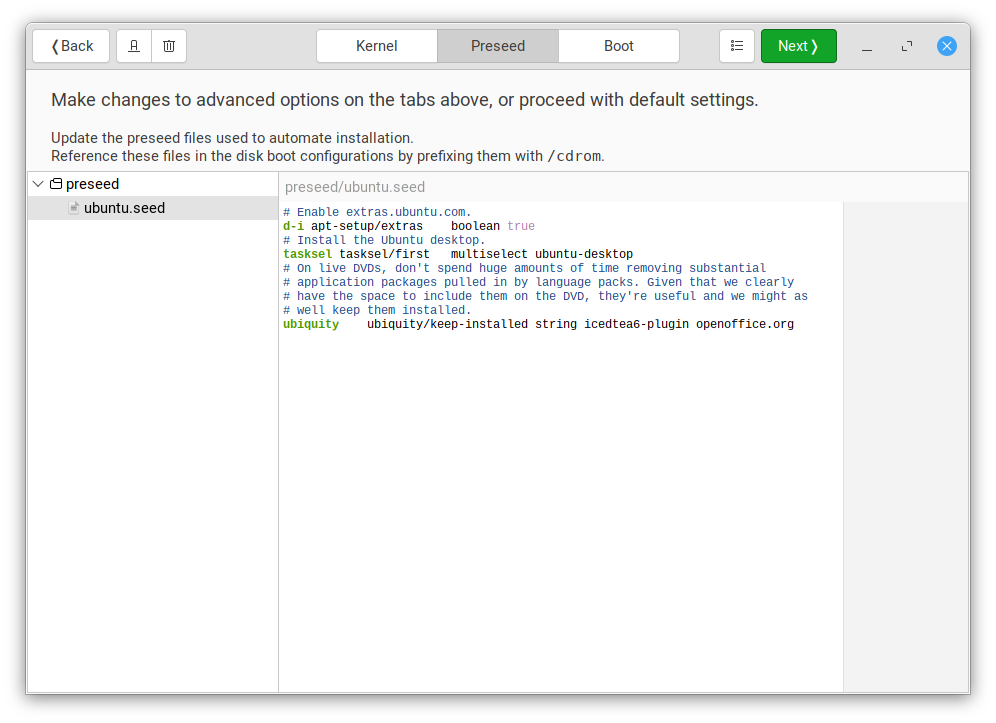Collapse the preseed folder tree arrow

point(38,184)
